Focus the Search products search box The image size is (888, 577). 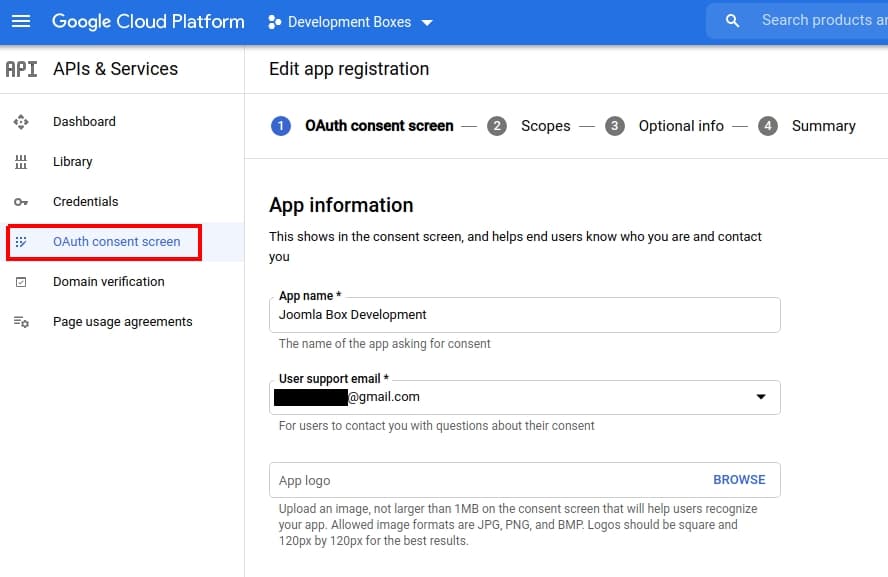pos(815,20)
